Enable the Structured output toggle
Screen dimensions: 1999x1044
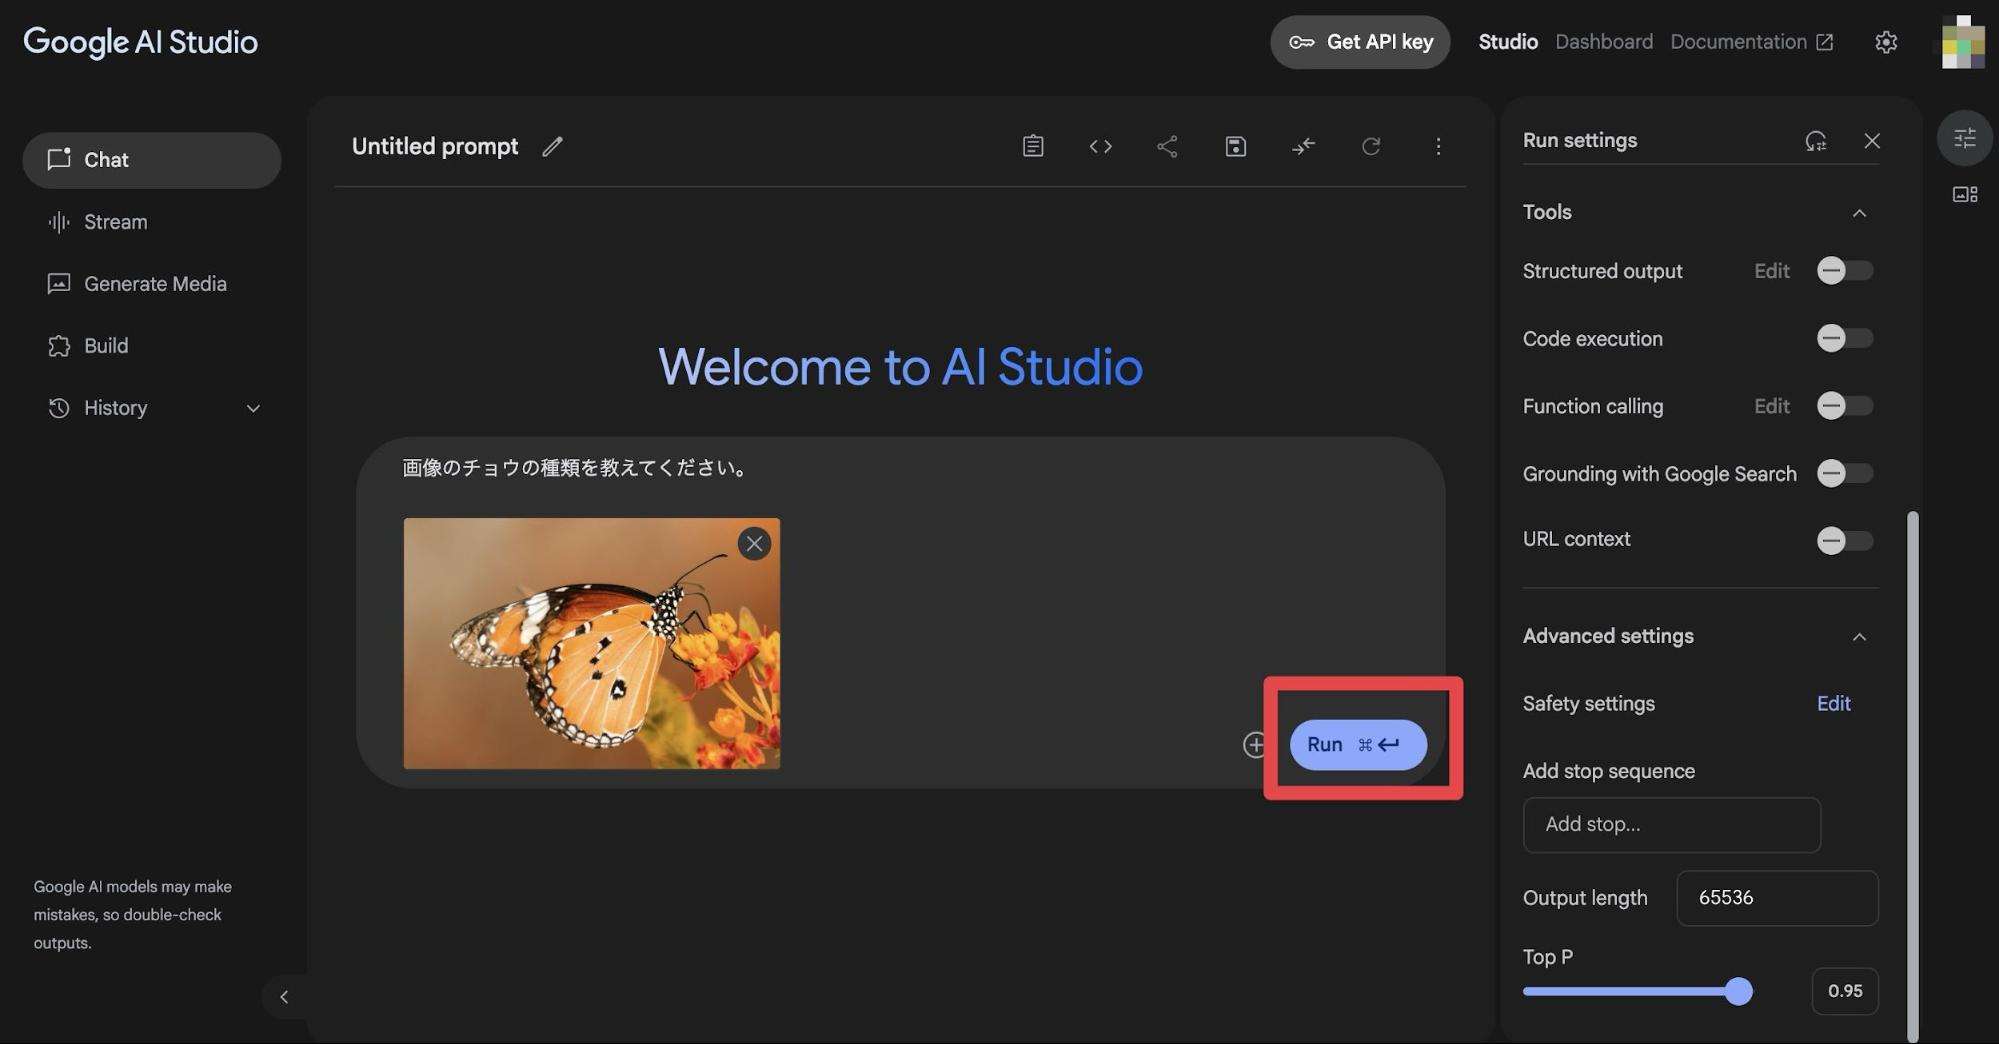pos(1844,271)
